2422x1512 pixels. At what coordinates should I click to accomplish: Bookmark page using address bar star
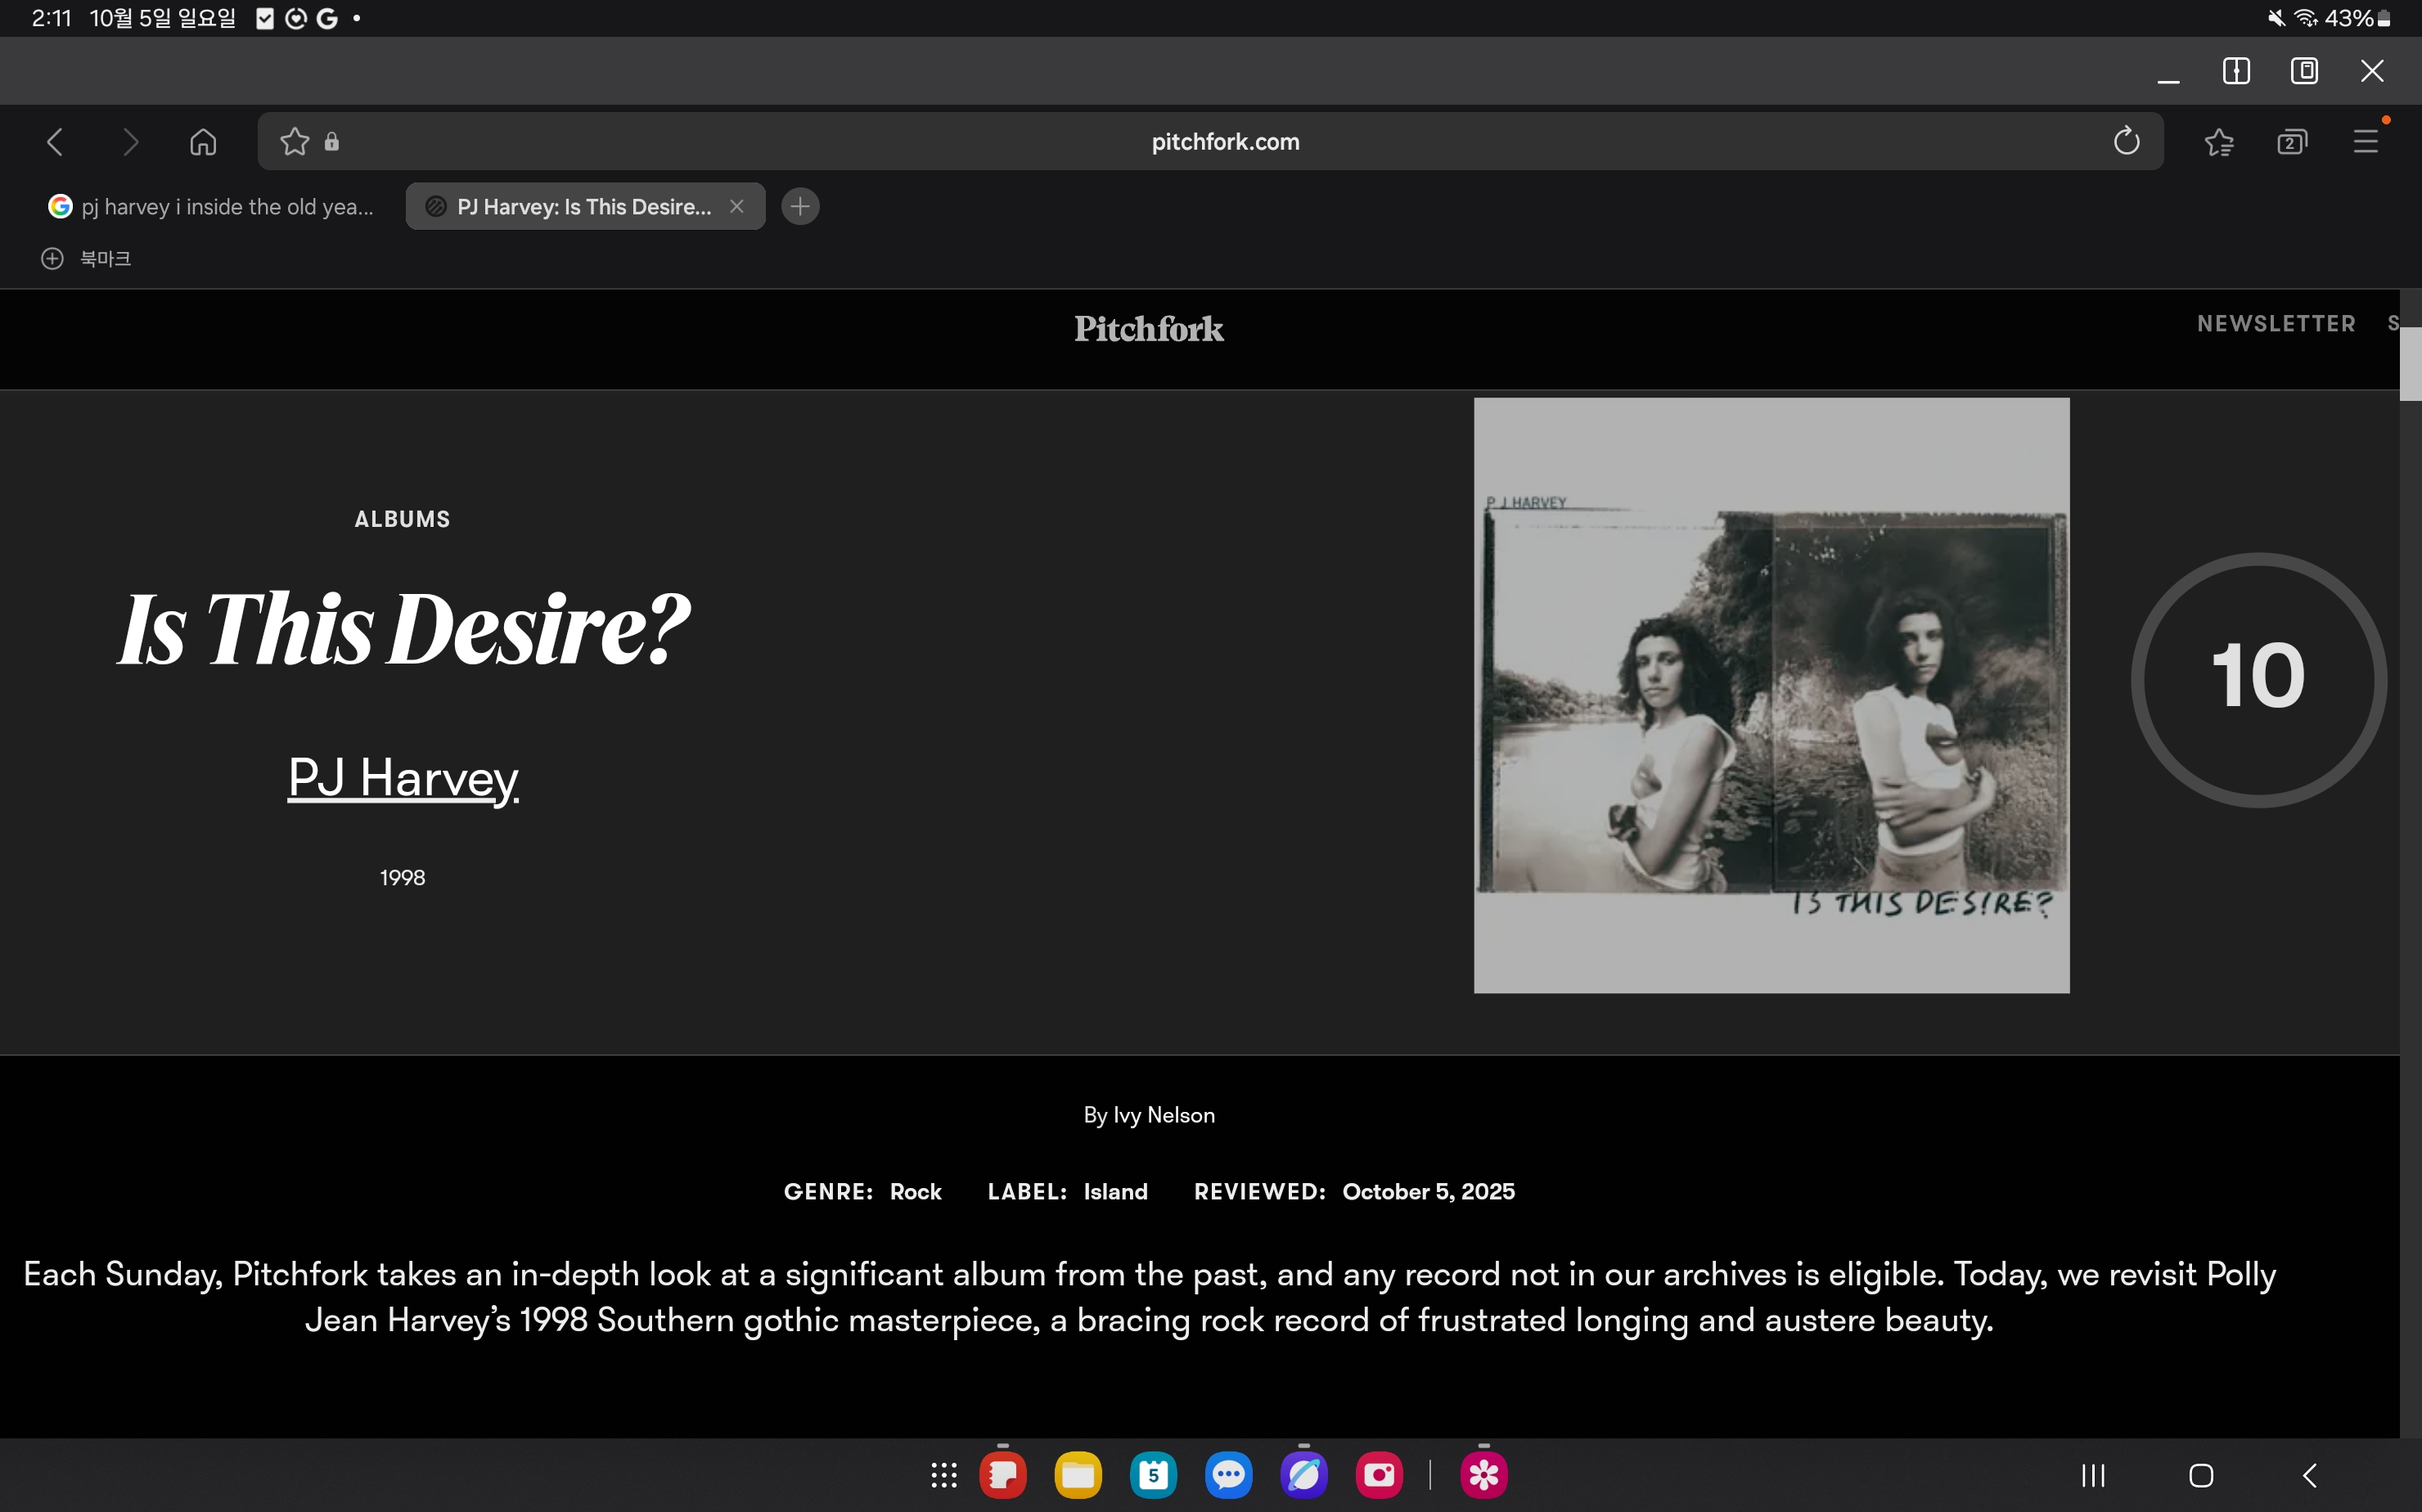click(x=294, y=141)
